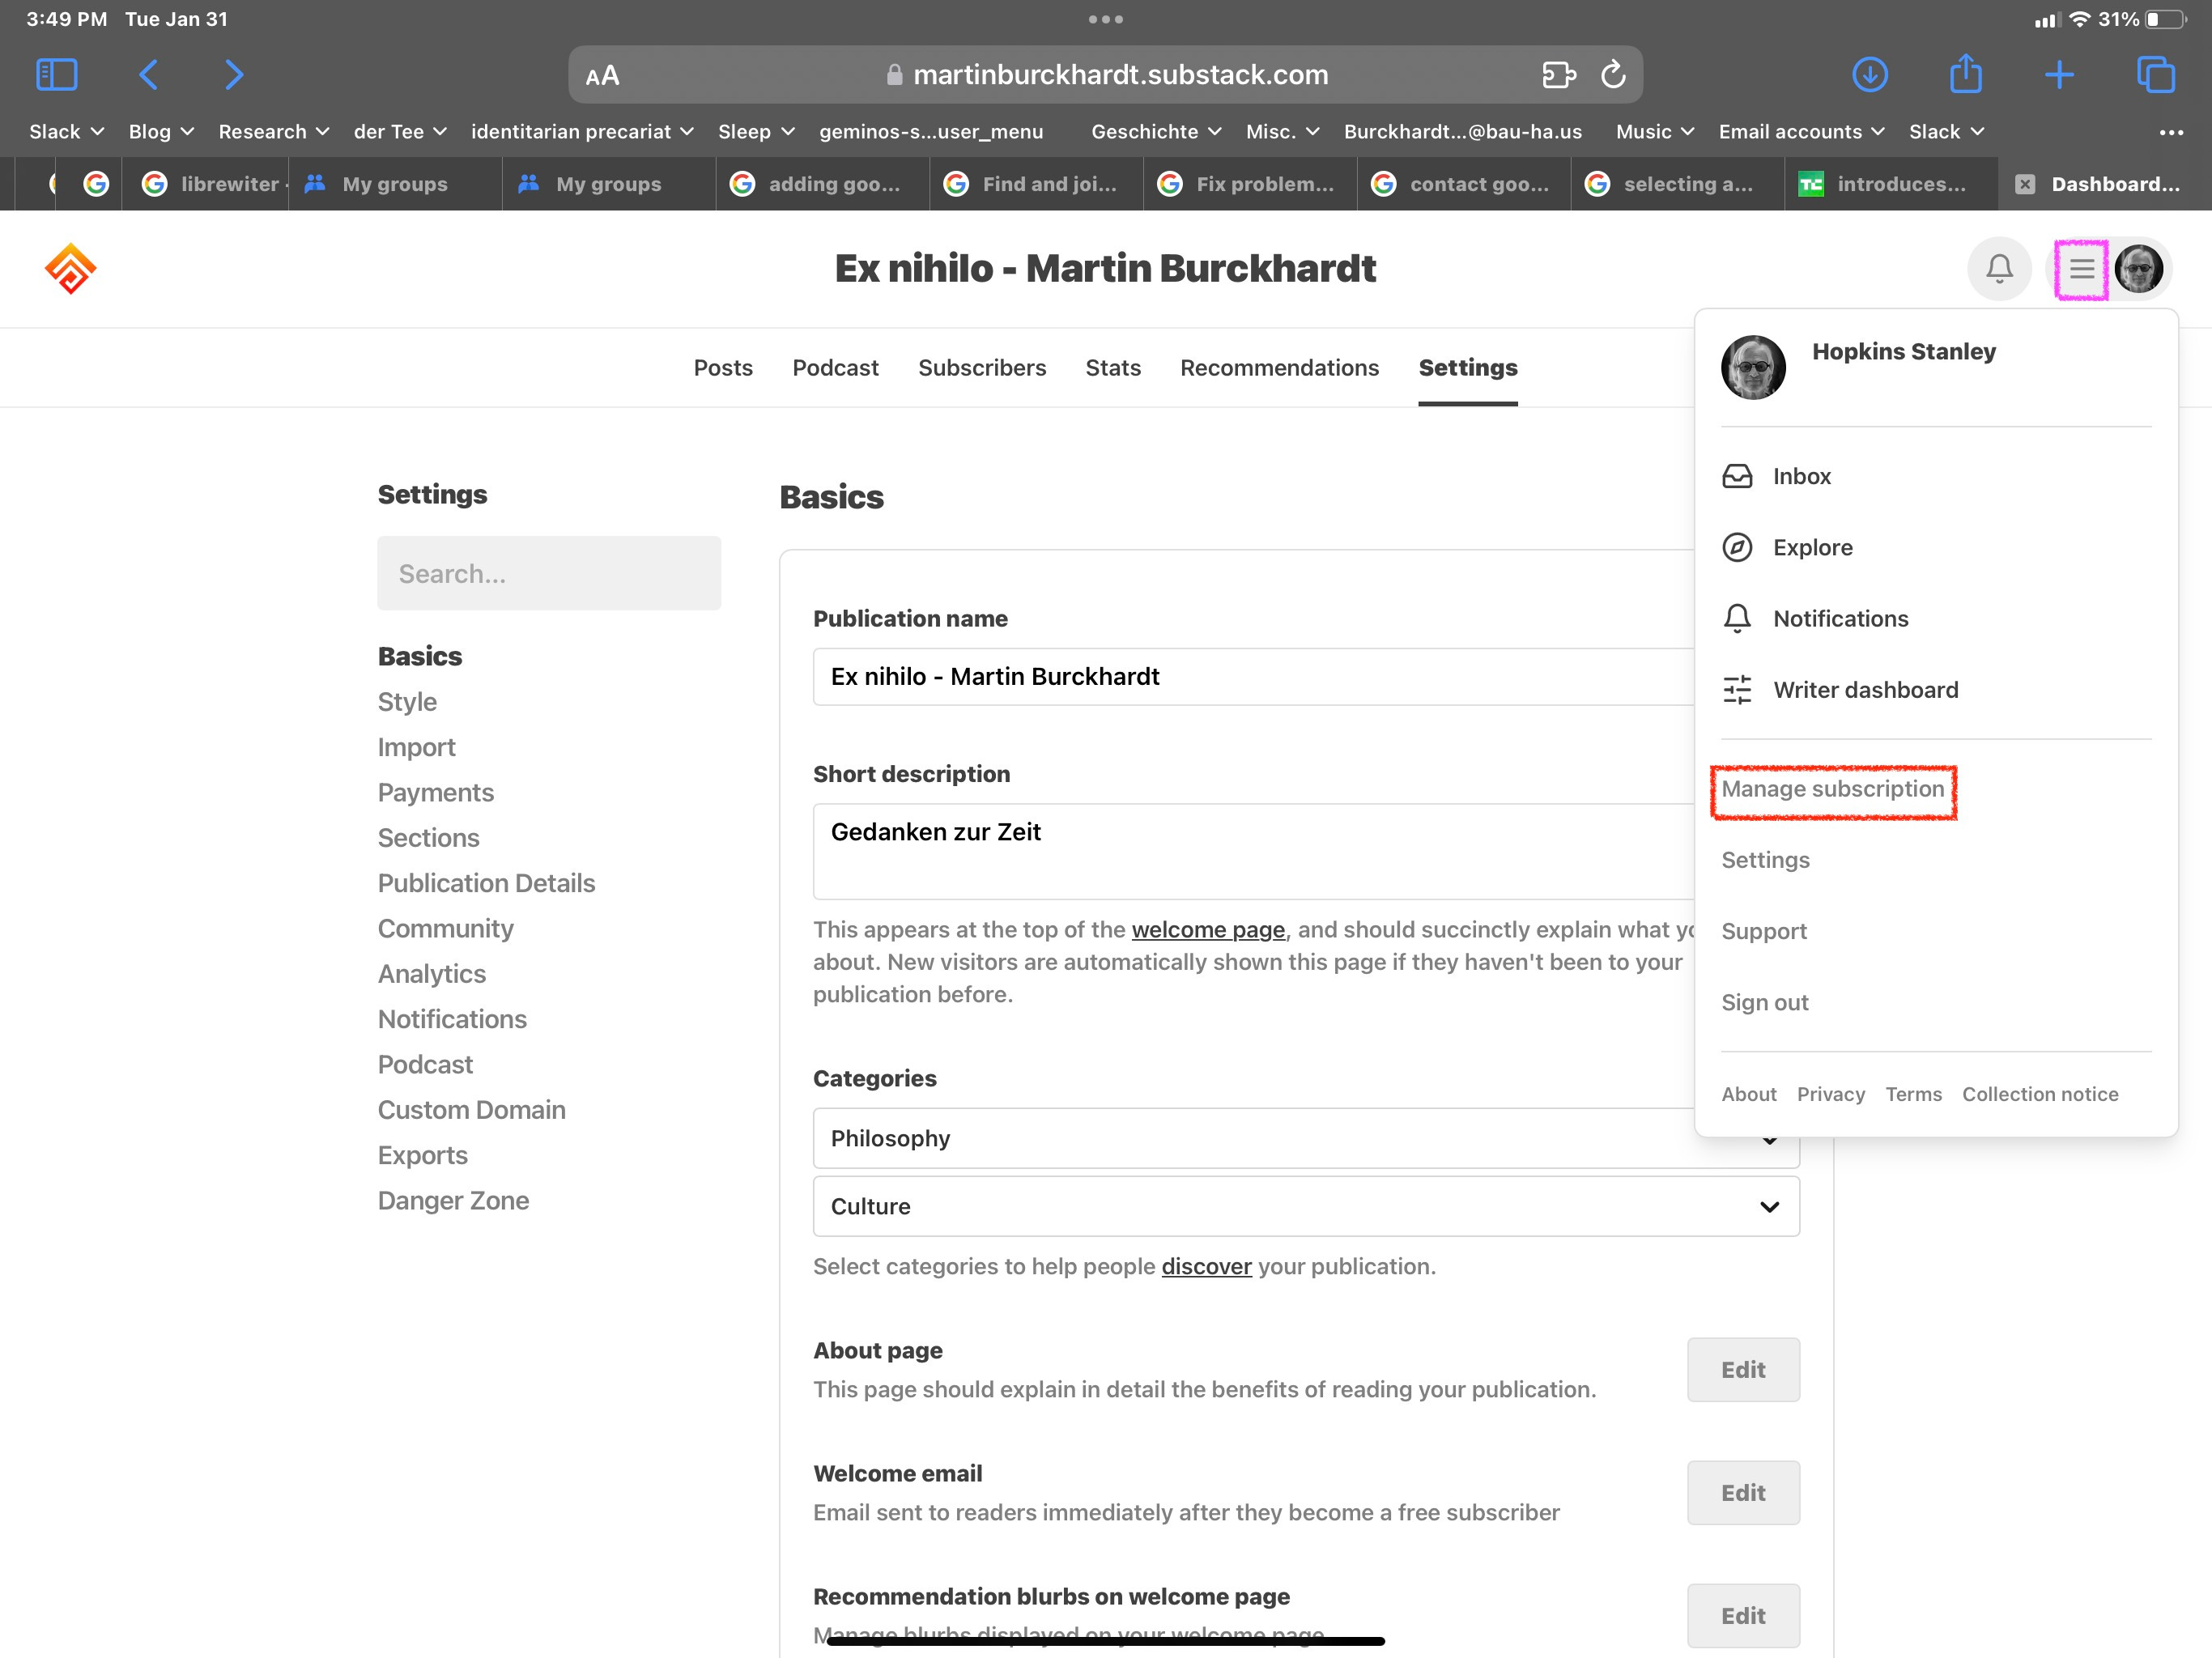Open the Collection notice footer link
The image size is (2212, 1658).
(x=2040, y=1094)
